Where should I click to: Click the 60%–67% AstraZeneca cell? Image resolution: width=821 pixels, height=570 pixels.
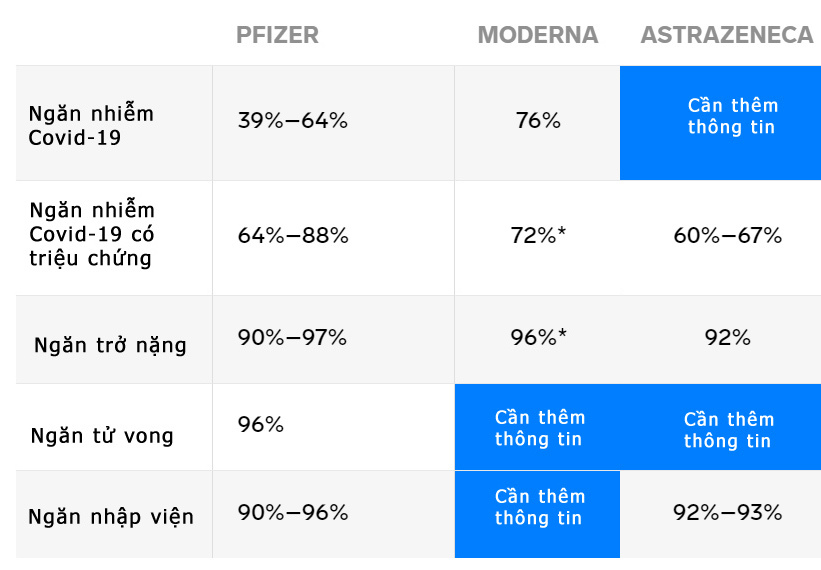pos(727,236)
